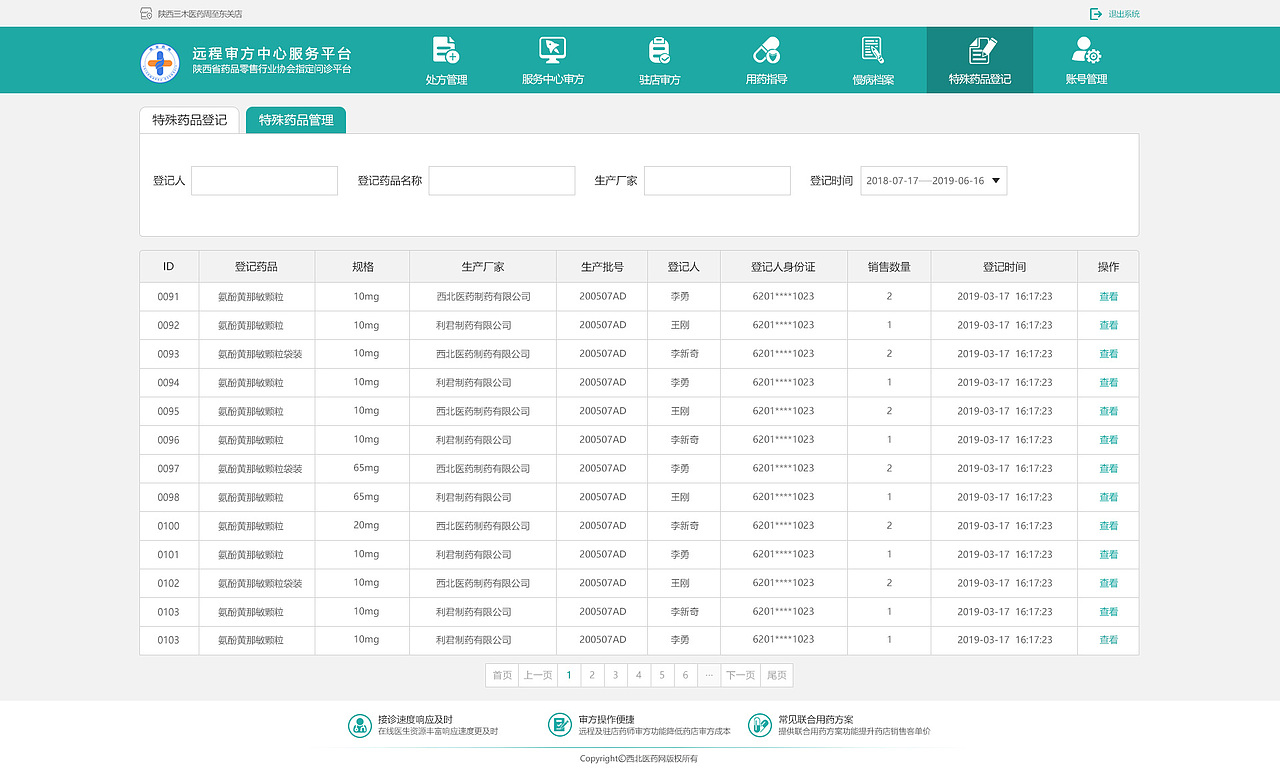Select the 特殊药品登记 special drug registration icon
1280x770 pixels.
(979, 60)
